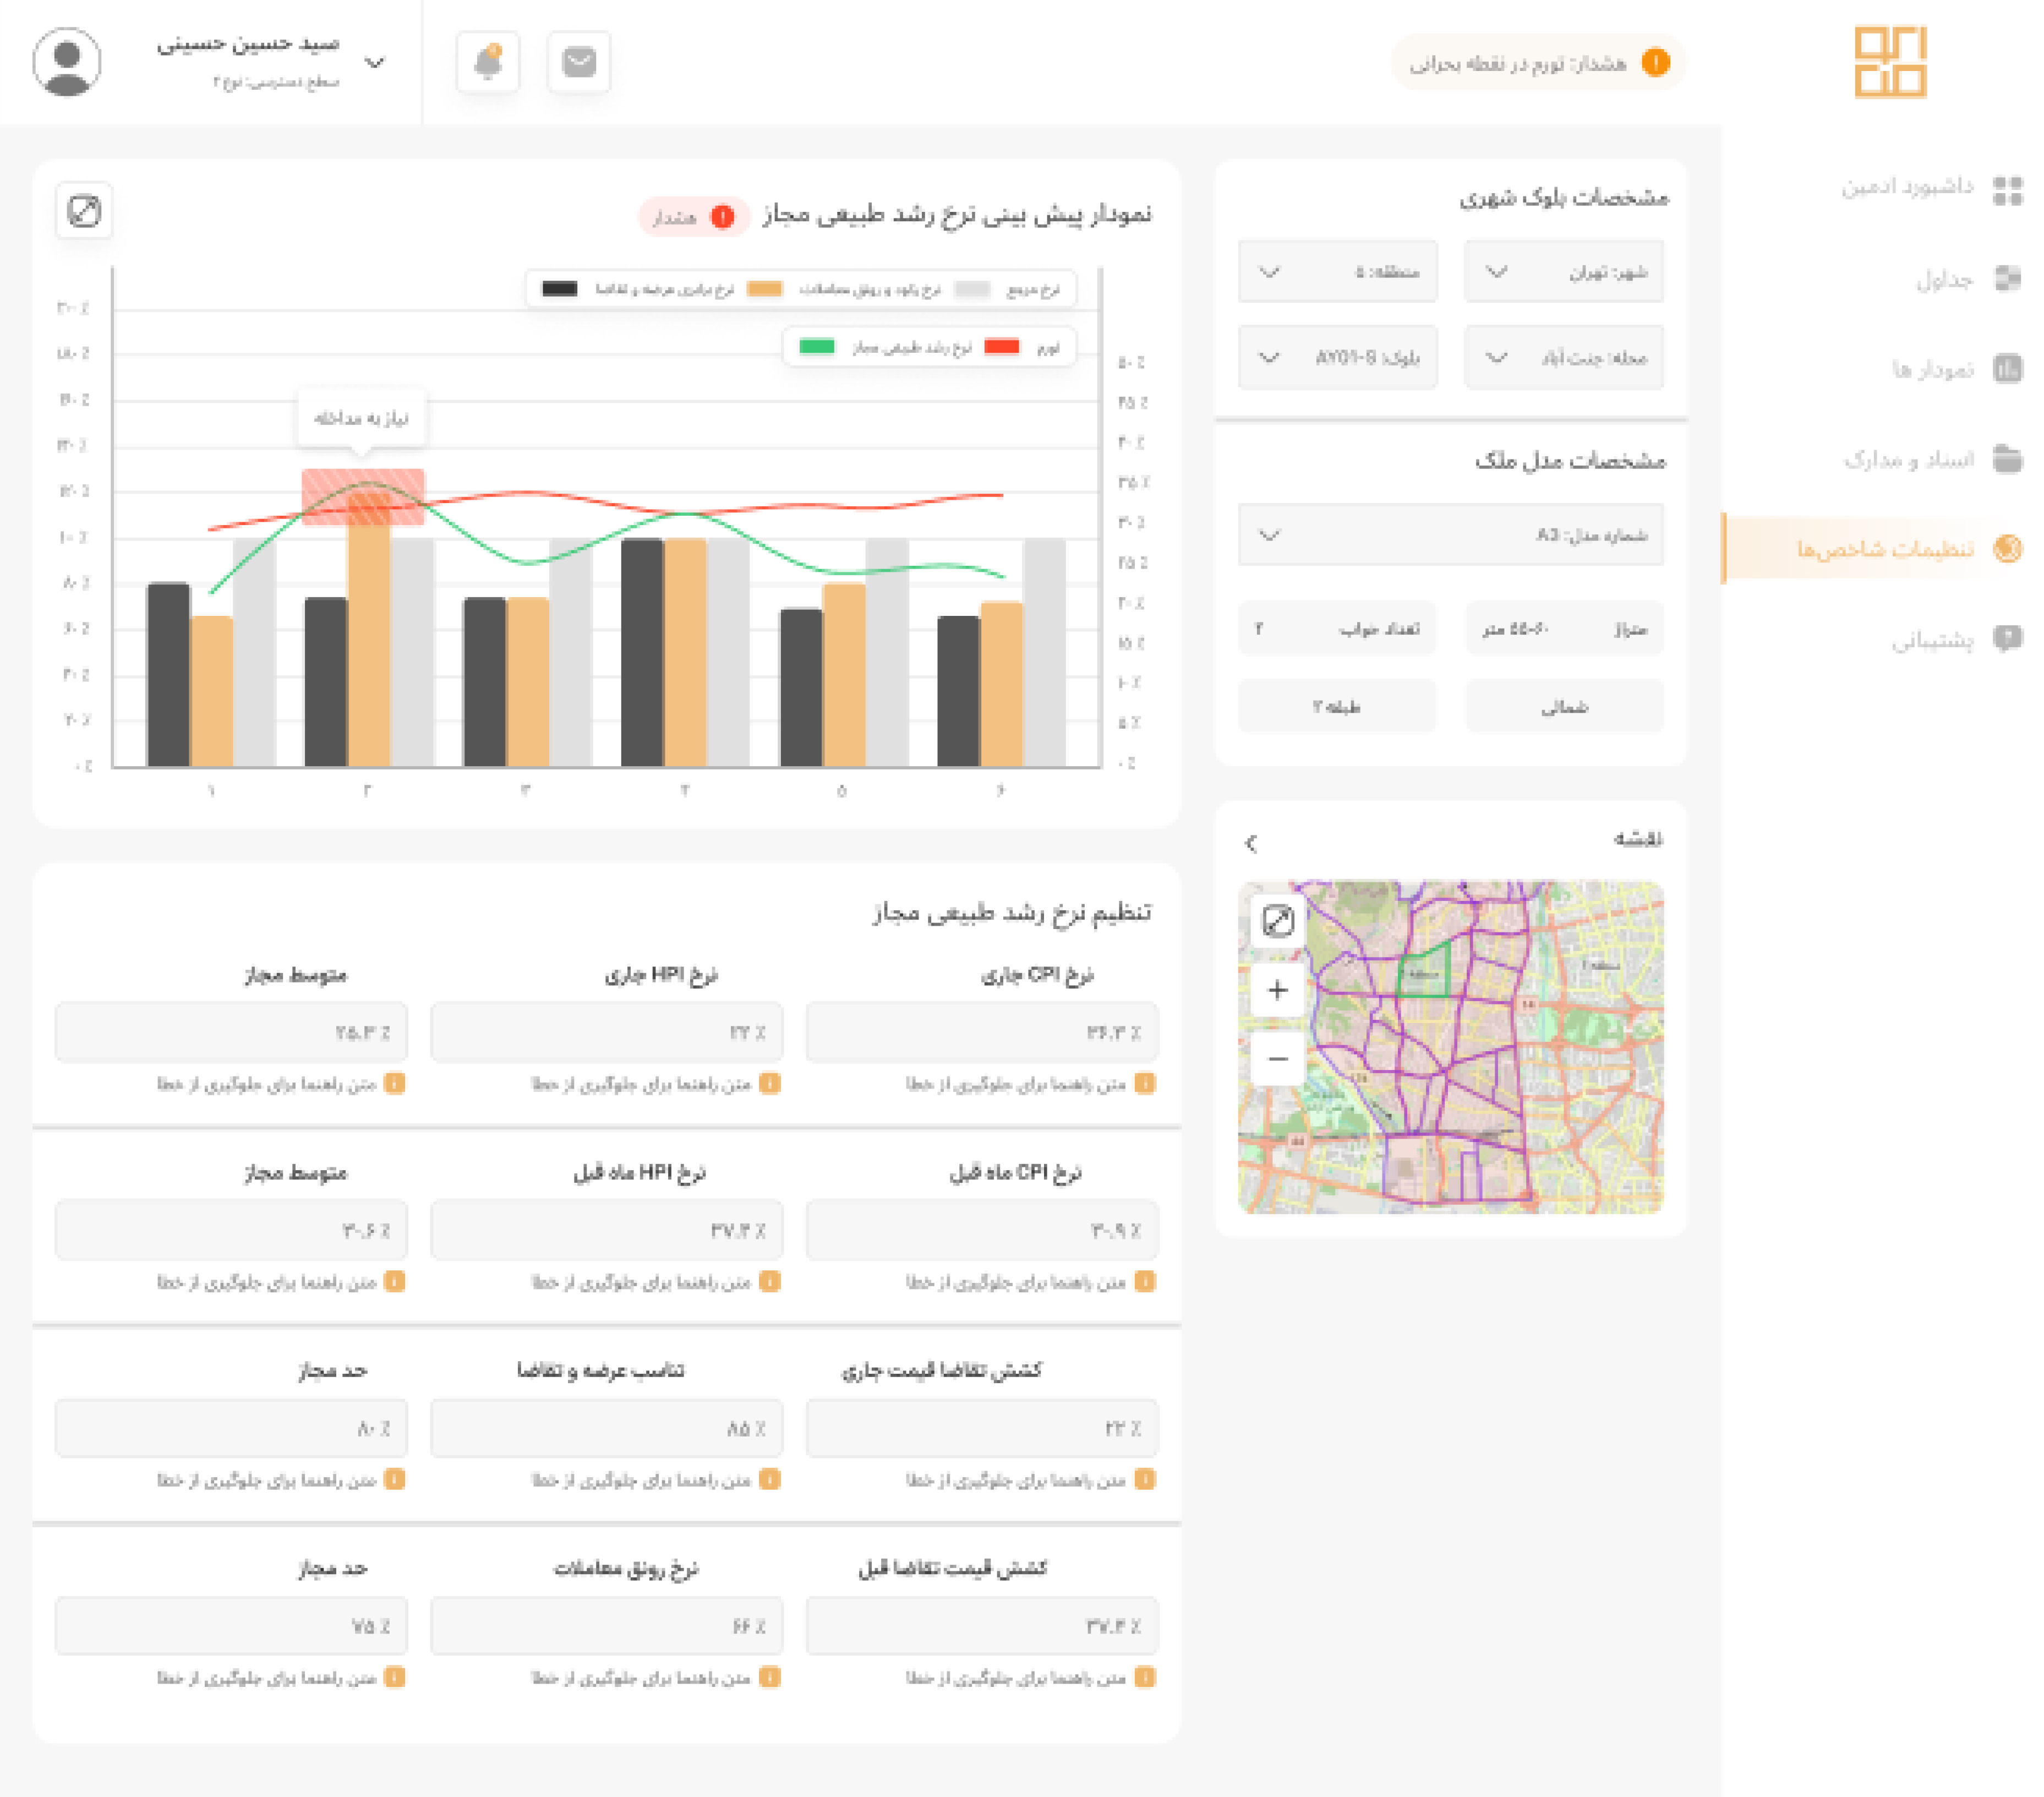2044x1797 pixels.
Task: Open پشتیبانی support menu item
Action: coord(1932,639)
